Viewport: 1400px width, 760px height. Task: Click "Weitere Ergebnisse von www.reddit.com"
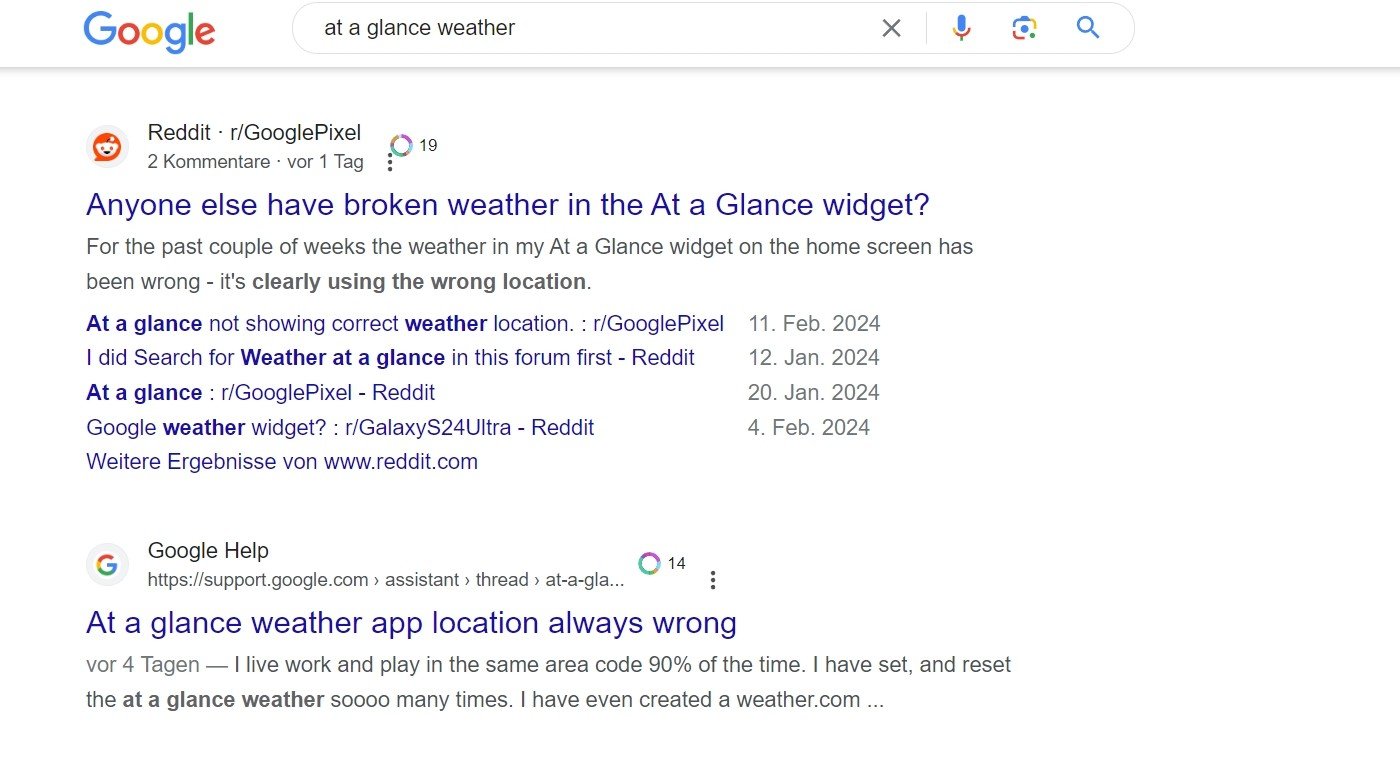tap(282, 462)
